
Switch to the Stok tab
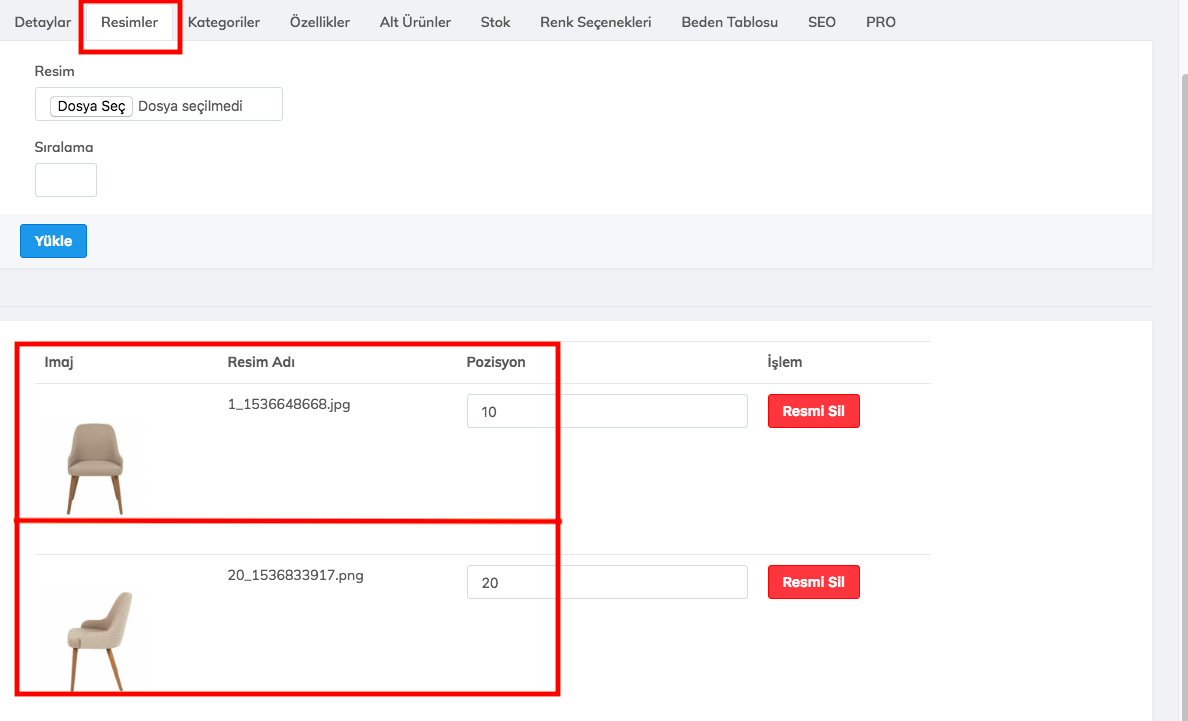point(495,22)
